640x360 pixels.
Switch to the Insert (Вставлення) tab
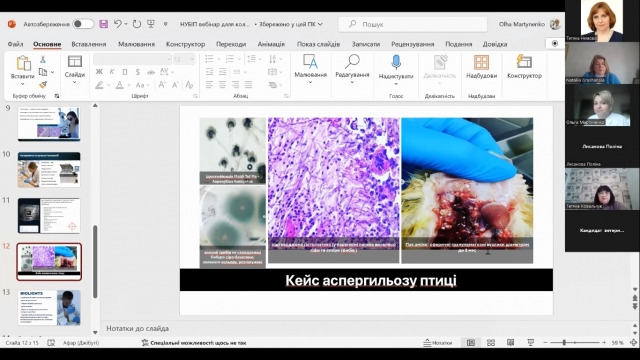[89, 44]
